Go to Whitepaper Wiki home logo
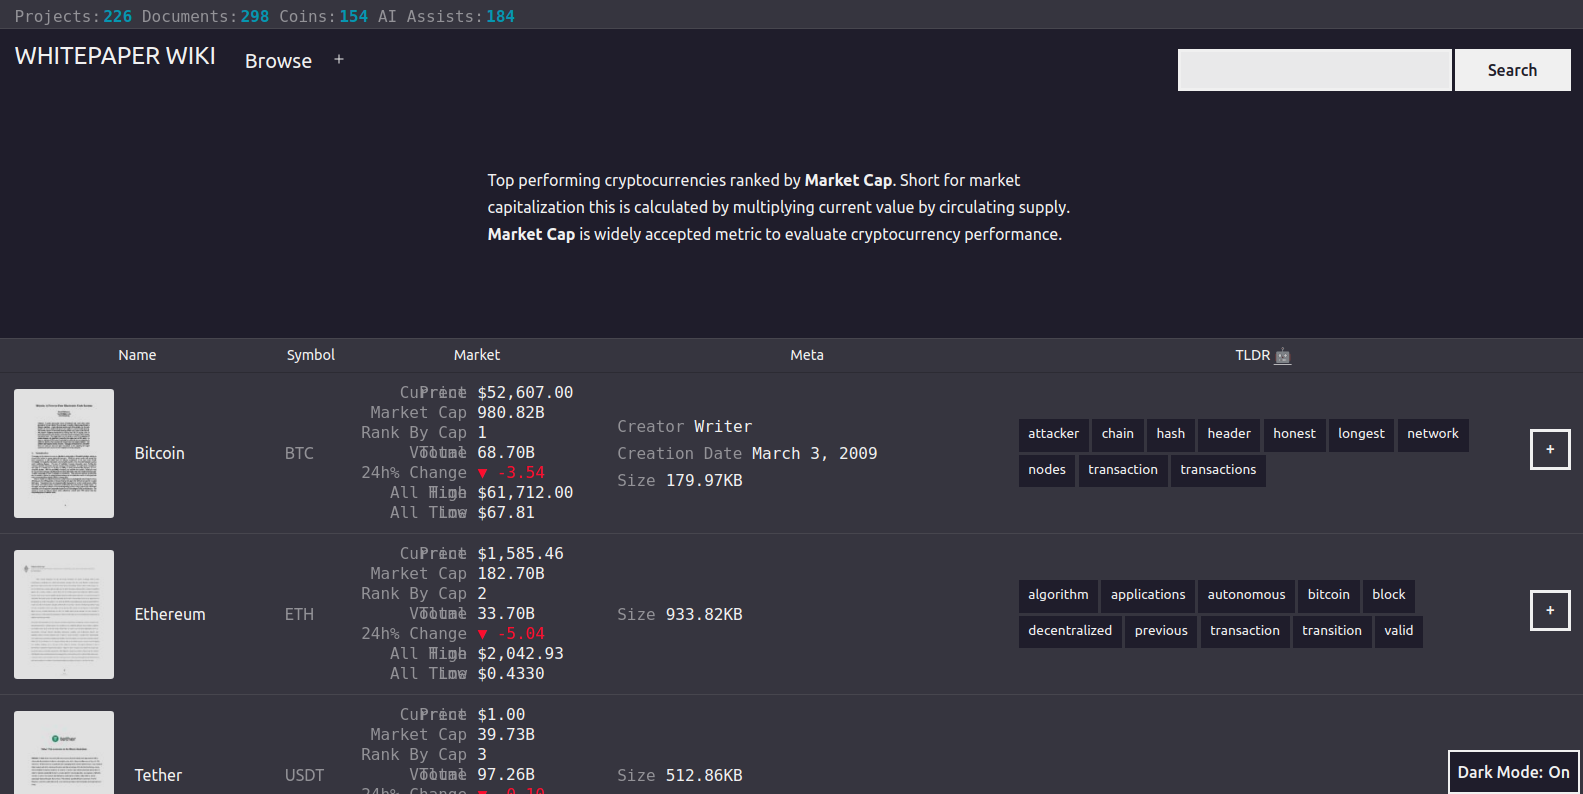The height and width of the screenshot is (794, 1583). pyautogui.click(x=115, y=56)
